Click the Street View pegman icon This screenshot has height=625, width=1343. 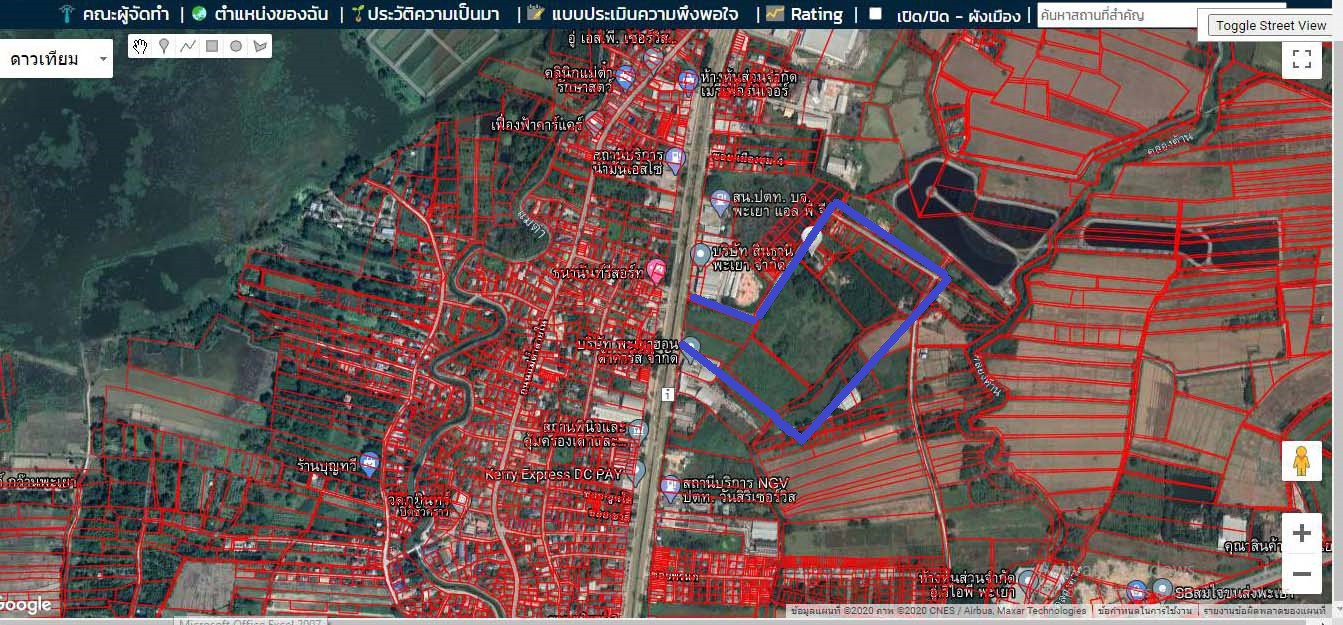pyautogui.click(x=1301, y=462)
